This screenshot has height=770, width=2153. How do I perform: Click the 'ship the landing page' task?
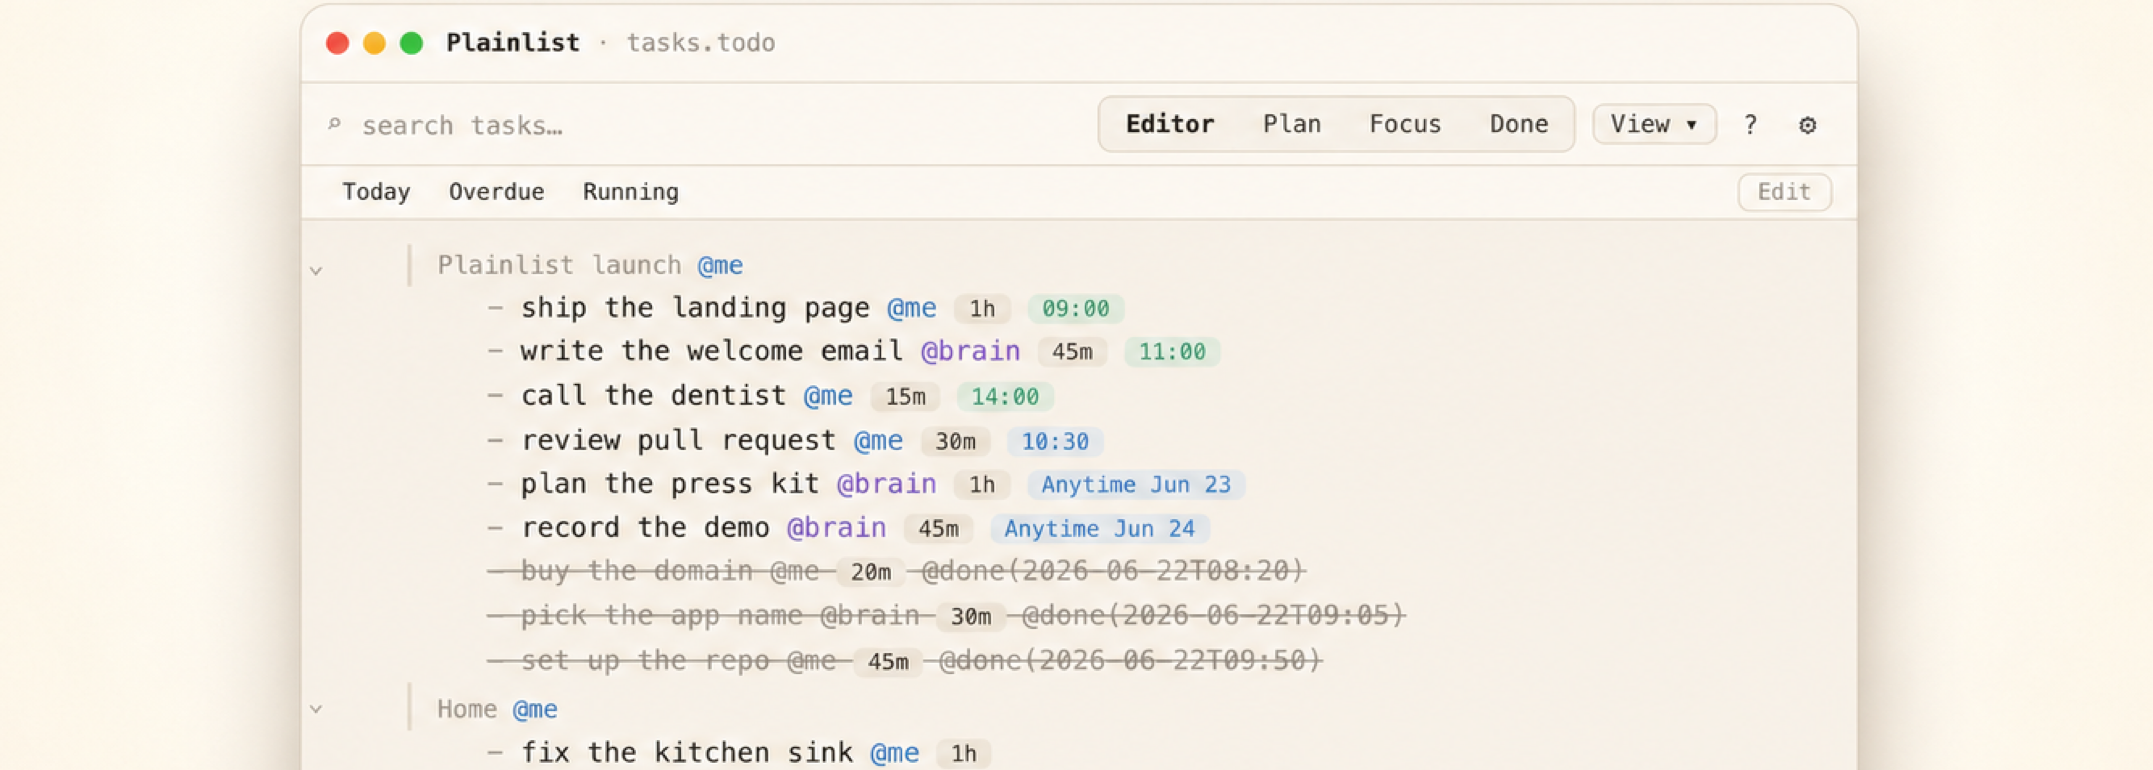[695, 308]
